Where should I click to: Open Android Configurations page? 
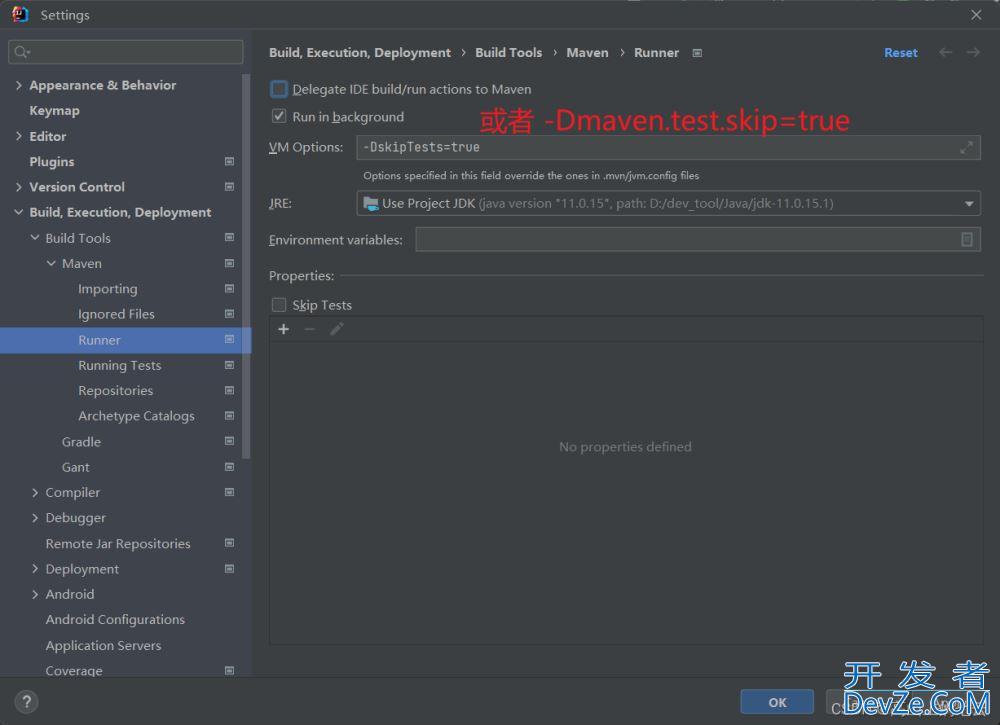point(115,619)
